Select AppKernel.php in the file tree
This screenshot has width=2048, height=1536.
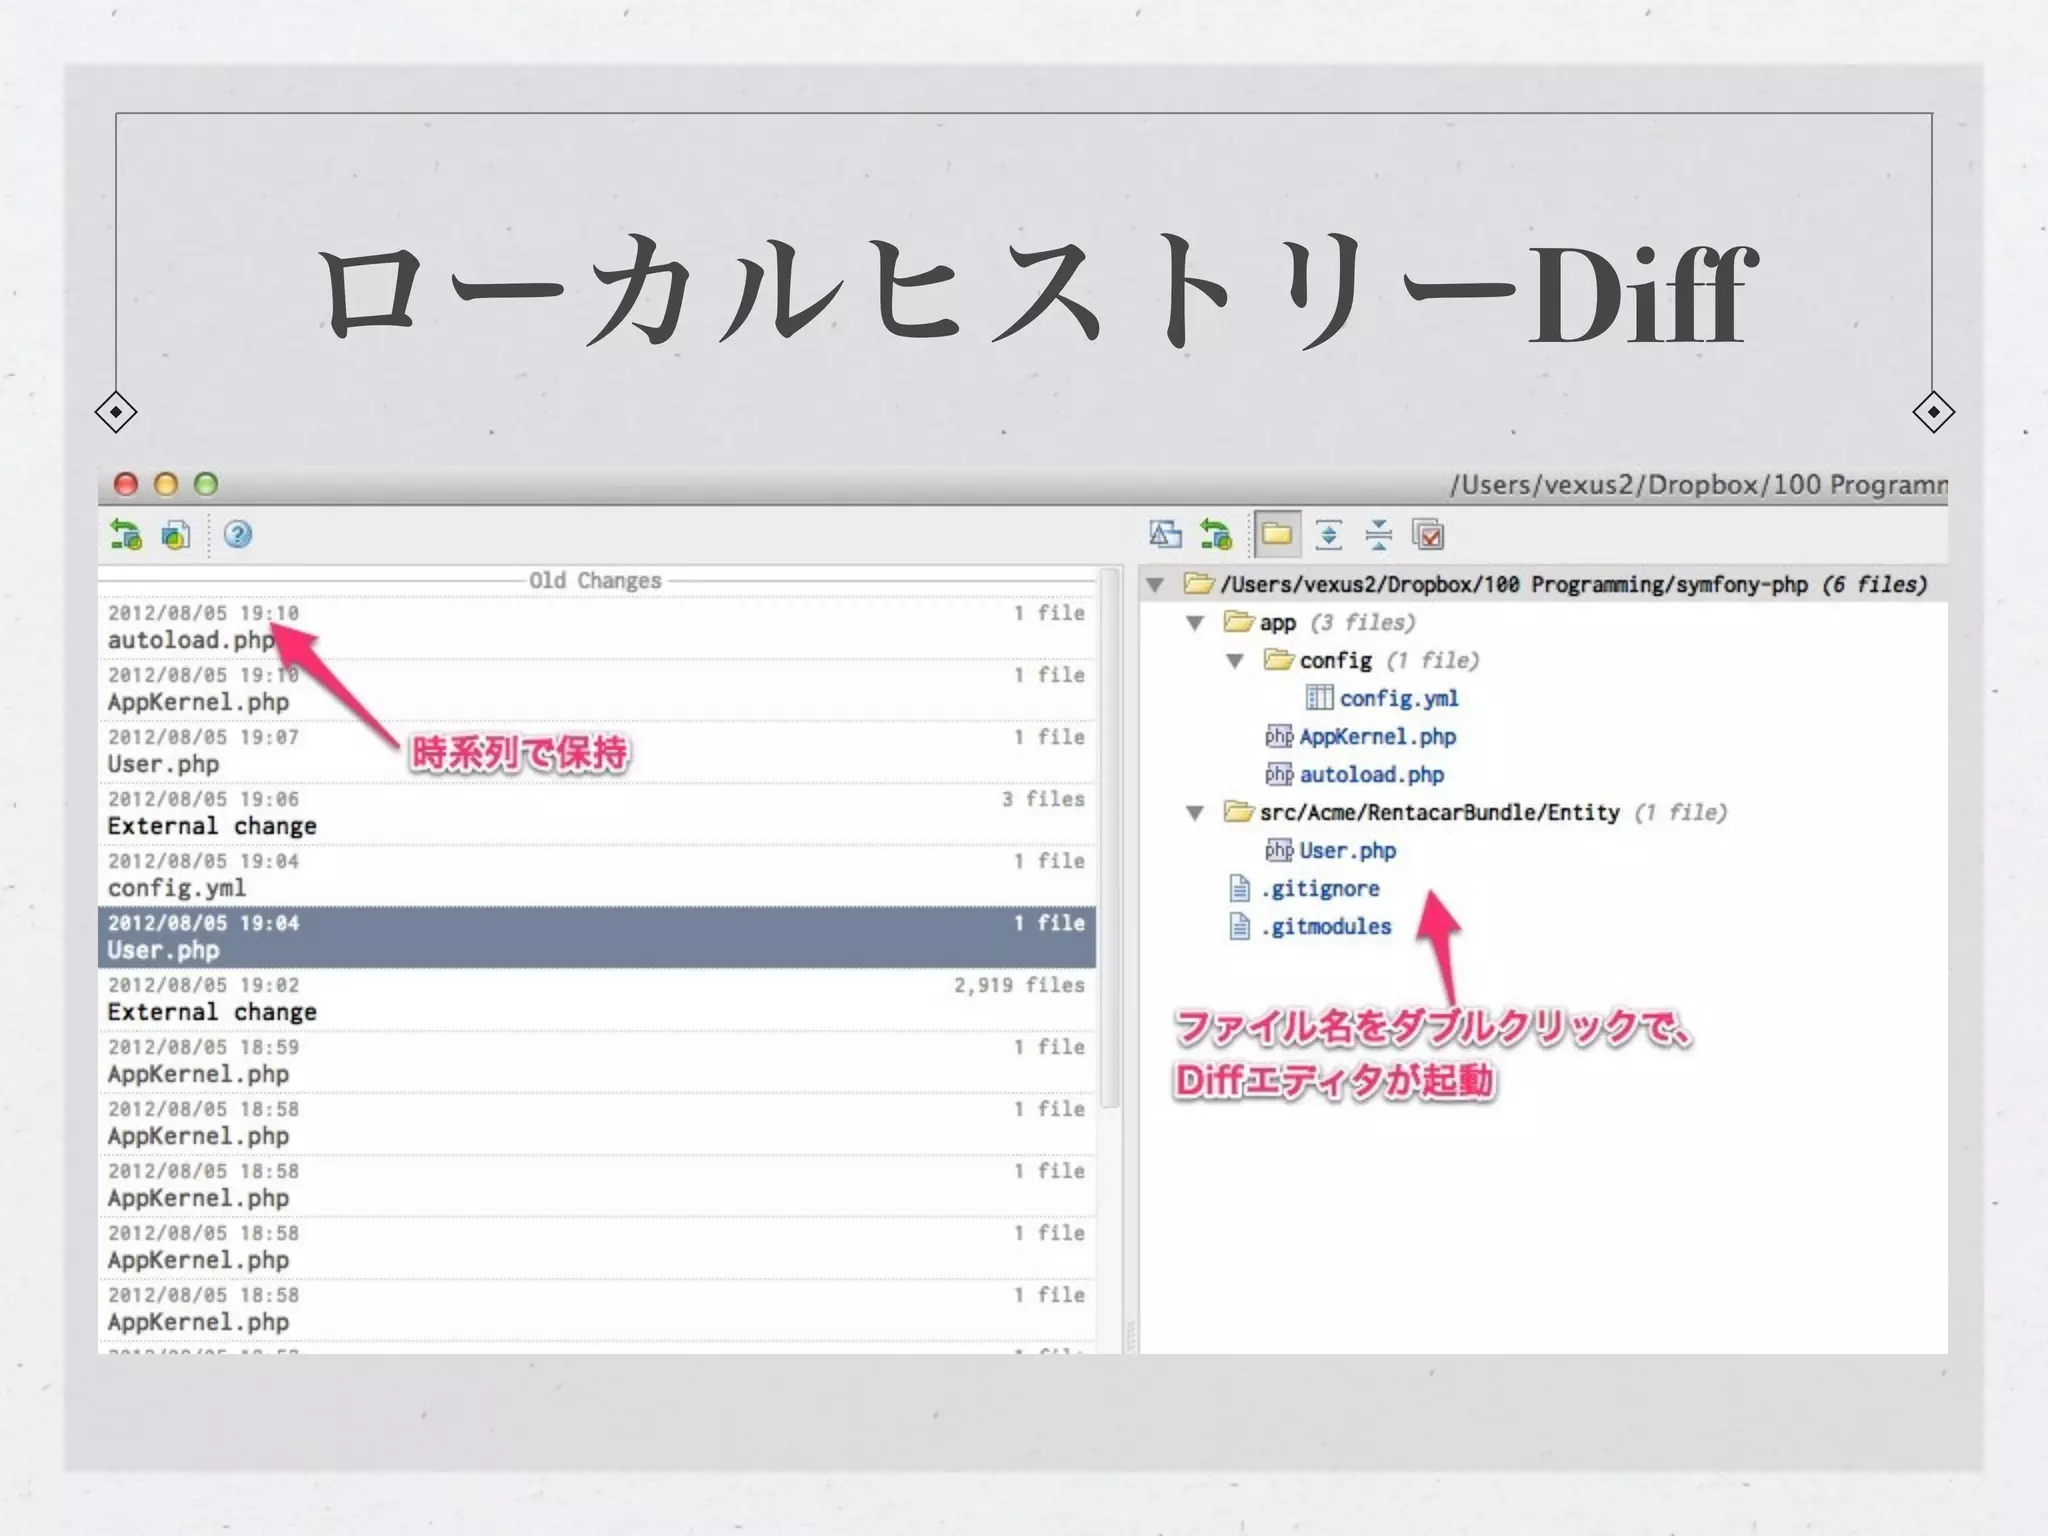click(1378, 737)
